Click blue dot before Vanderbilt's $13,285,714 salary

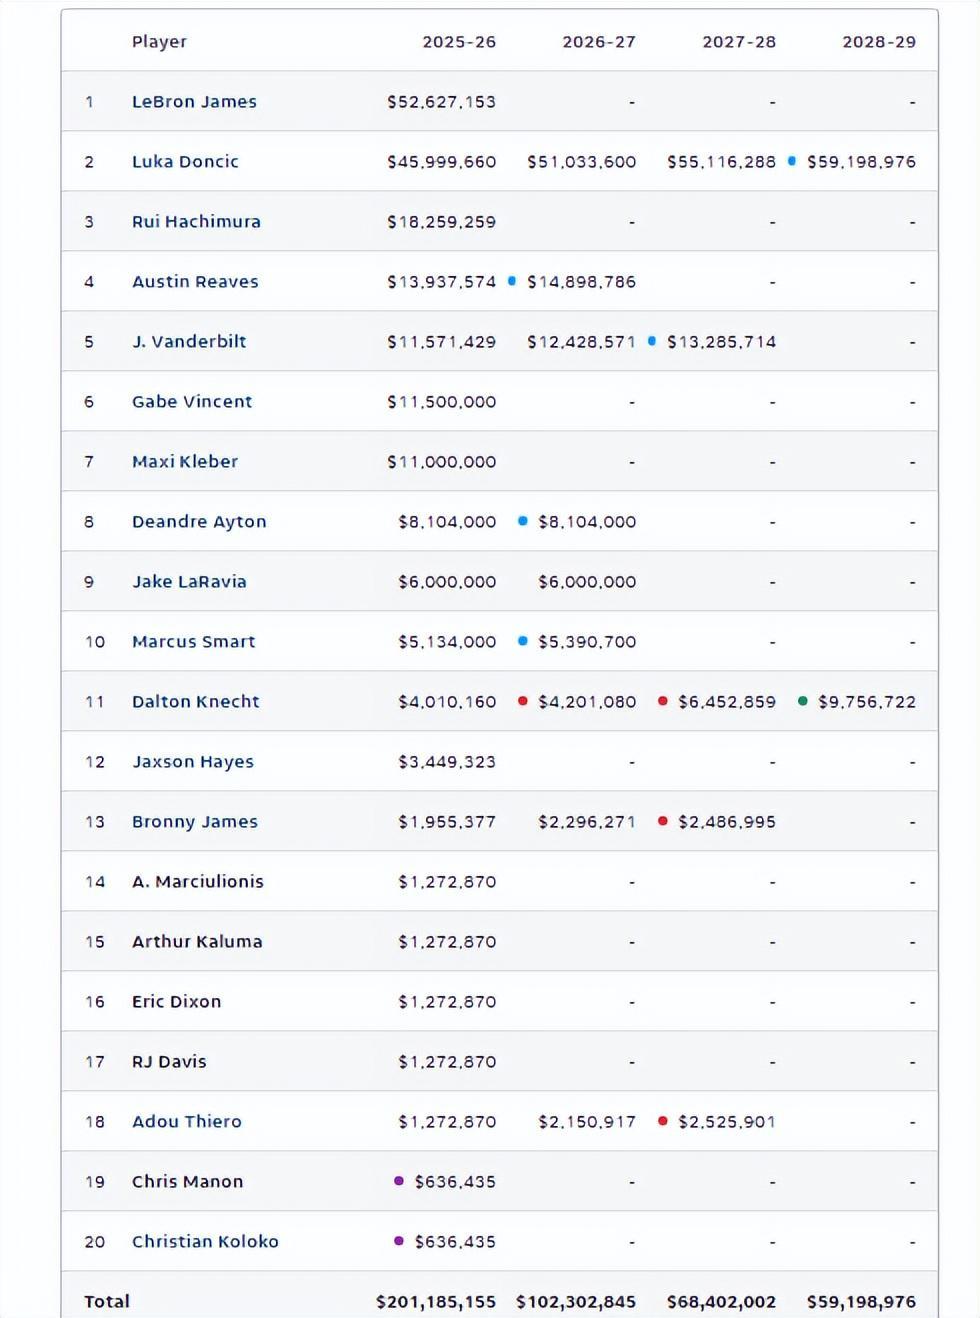652,341
